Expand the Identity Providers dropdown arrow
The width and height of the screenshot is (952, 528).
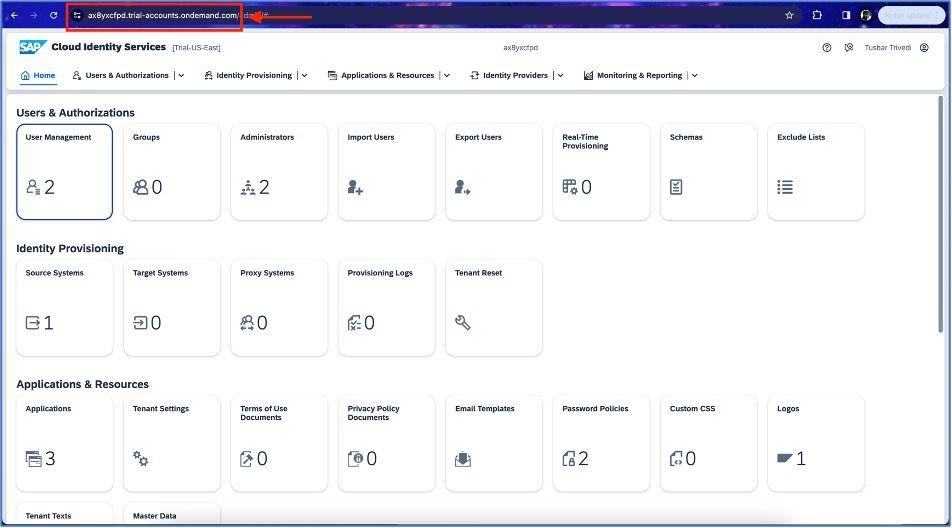[560, 75]
